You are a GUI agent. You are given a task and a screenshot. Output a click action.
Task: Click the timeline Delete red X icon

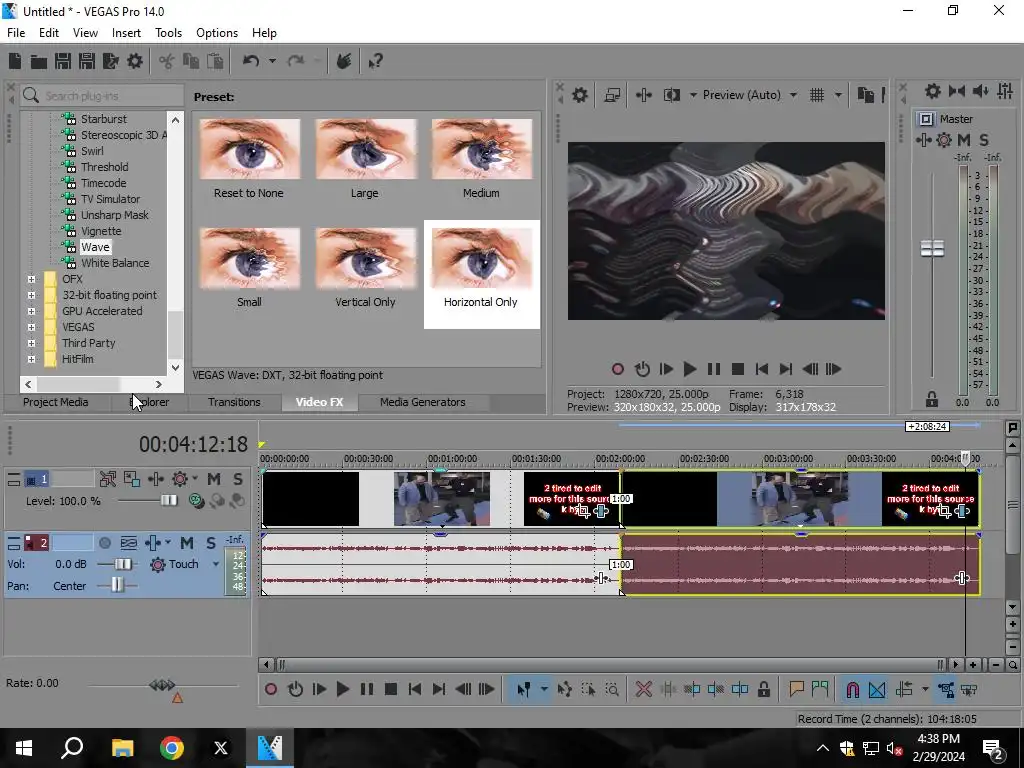tap(643, 689)
